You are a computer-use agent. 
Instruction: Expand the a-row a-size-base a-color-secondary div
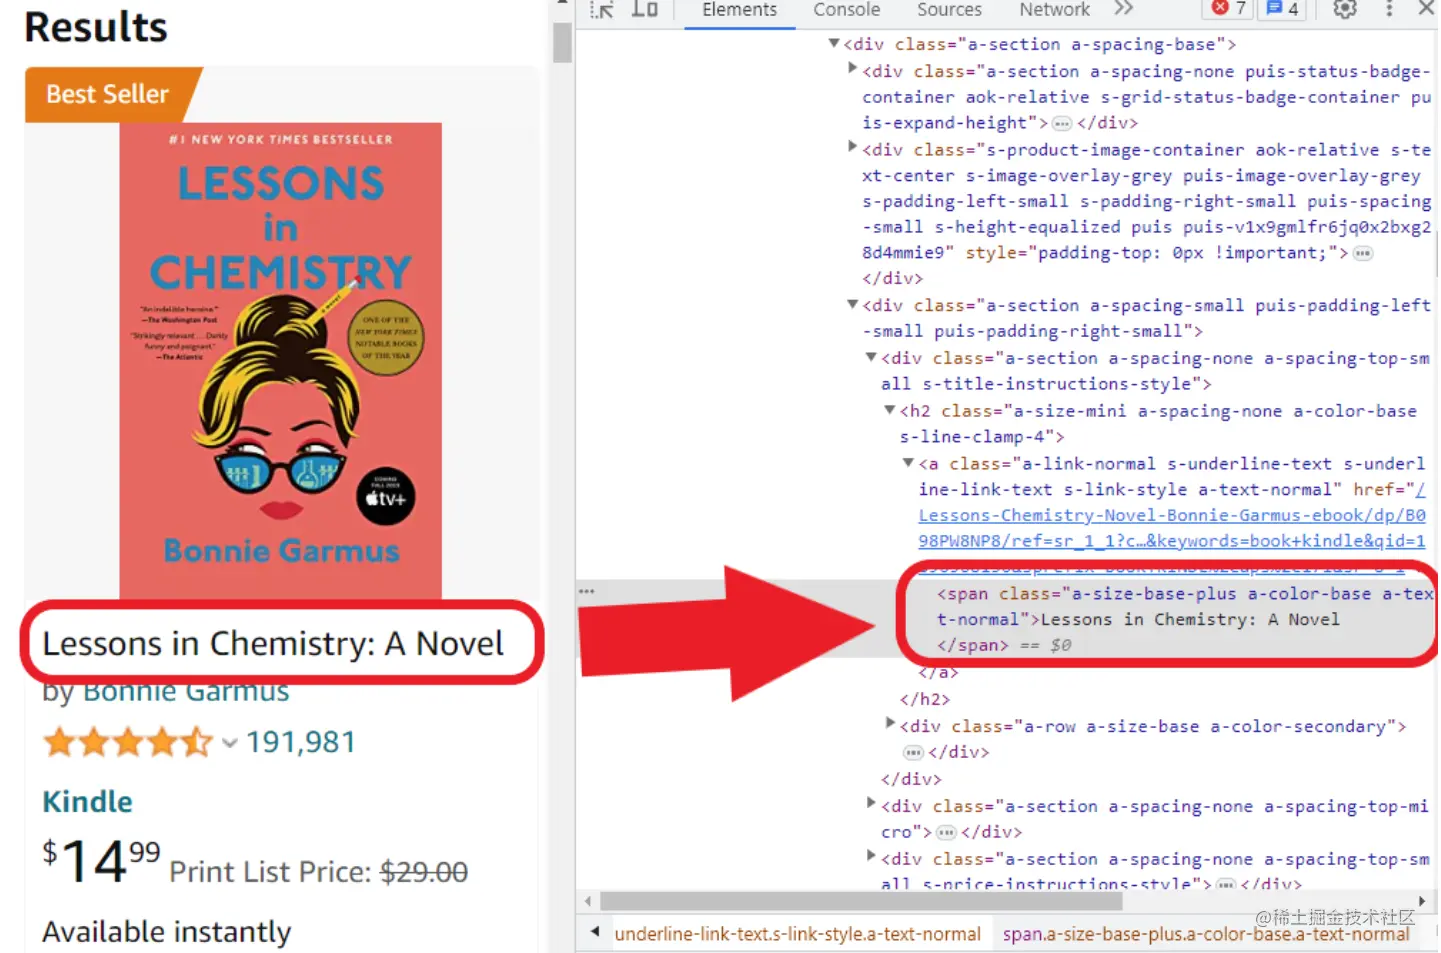point(890,723)
